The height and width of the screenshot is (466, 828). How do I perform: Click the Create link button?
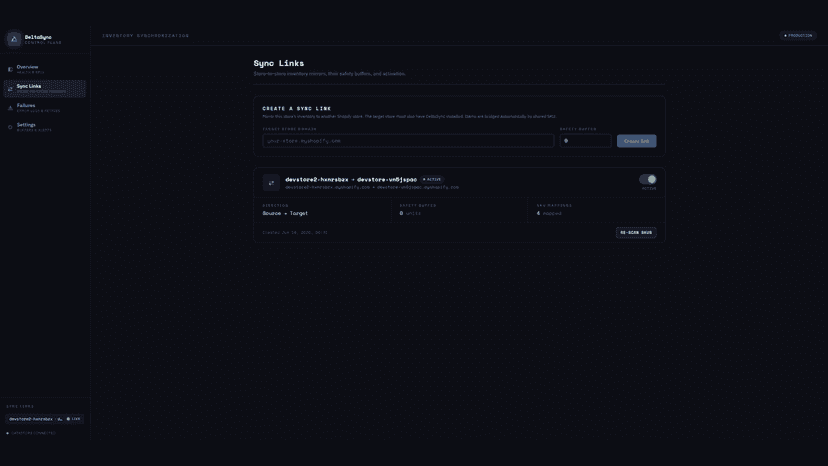click(x=636, y=141)
